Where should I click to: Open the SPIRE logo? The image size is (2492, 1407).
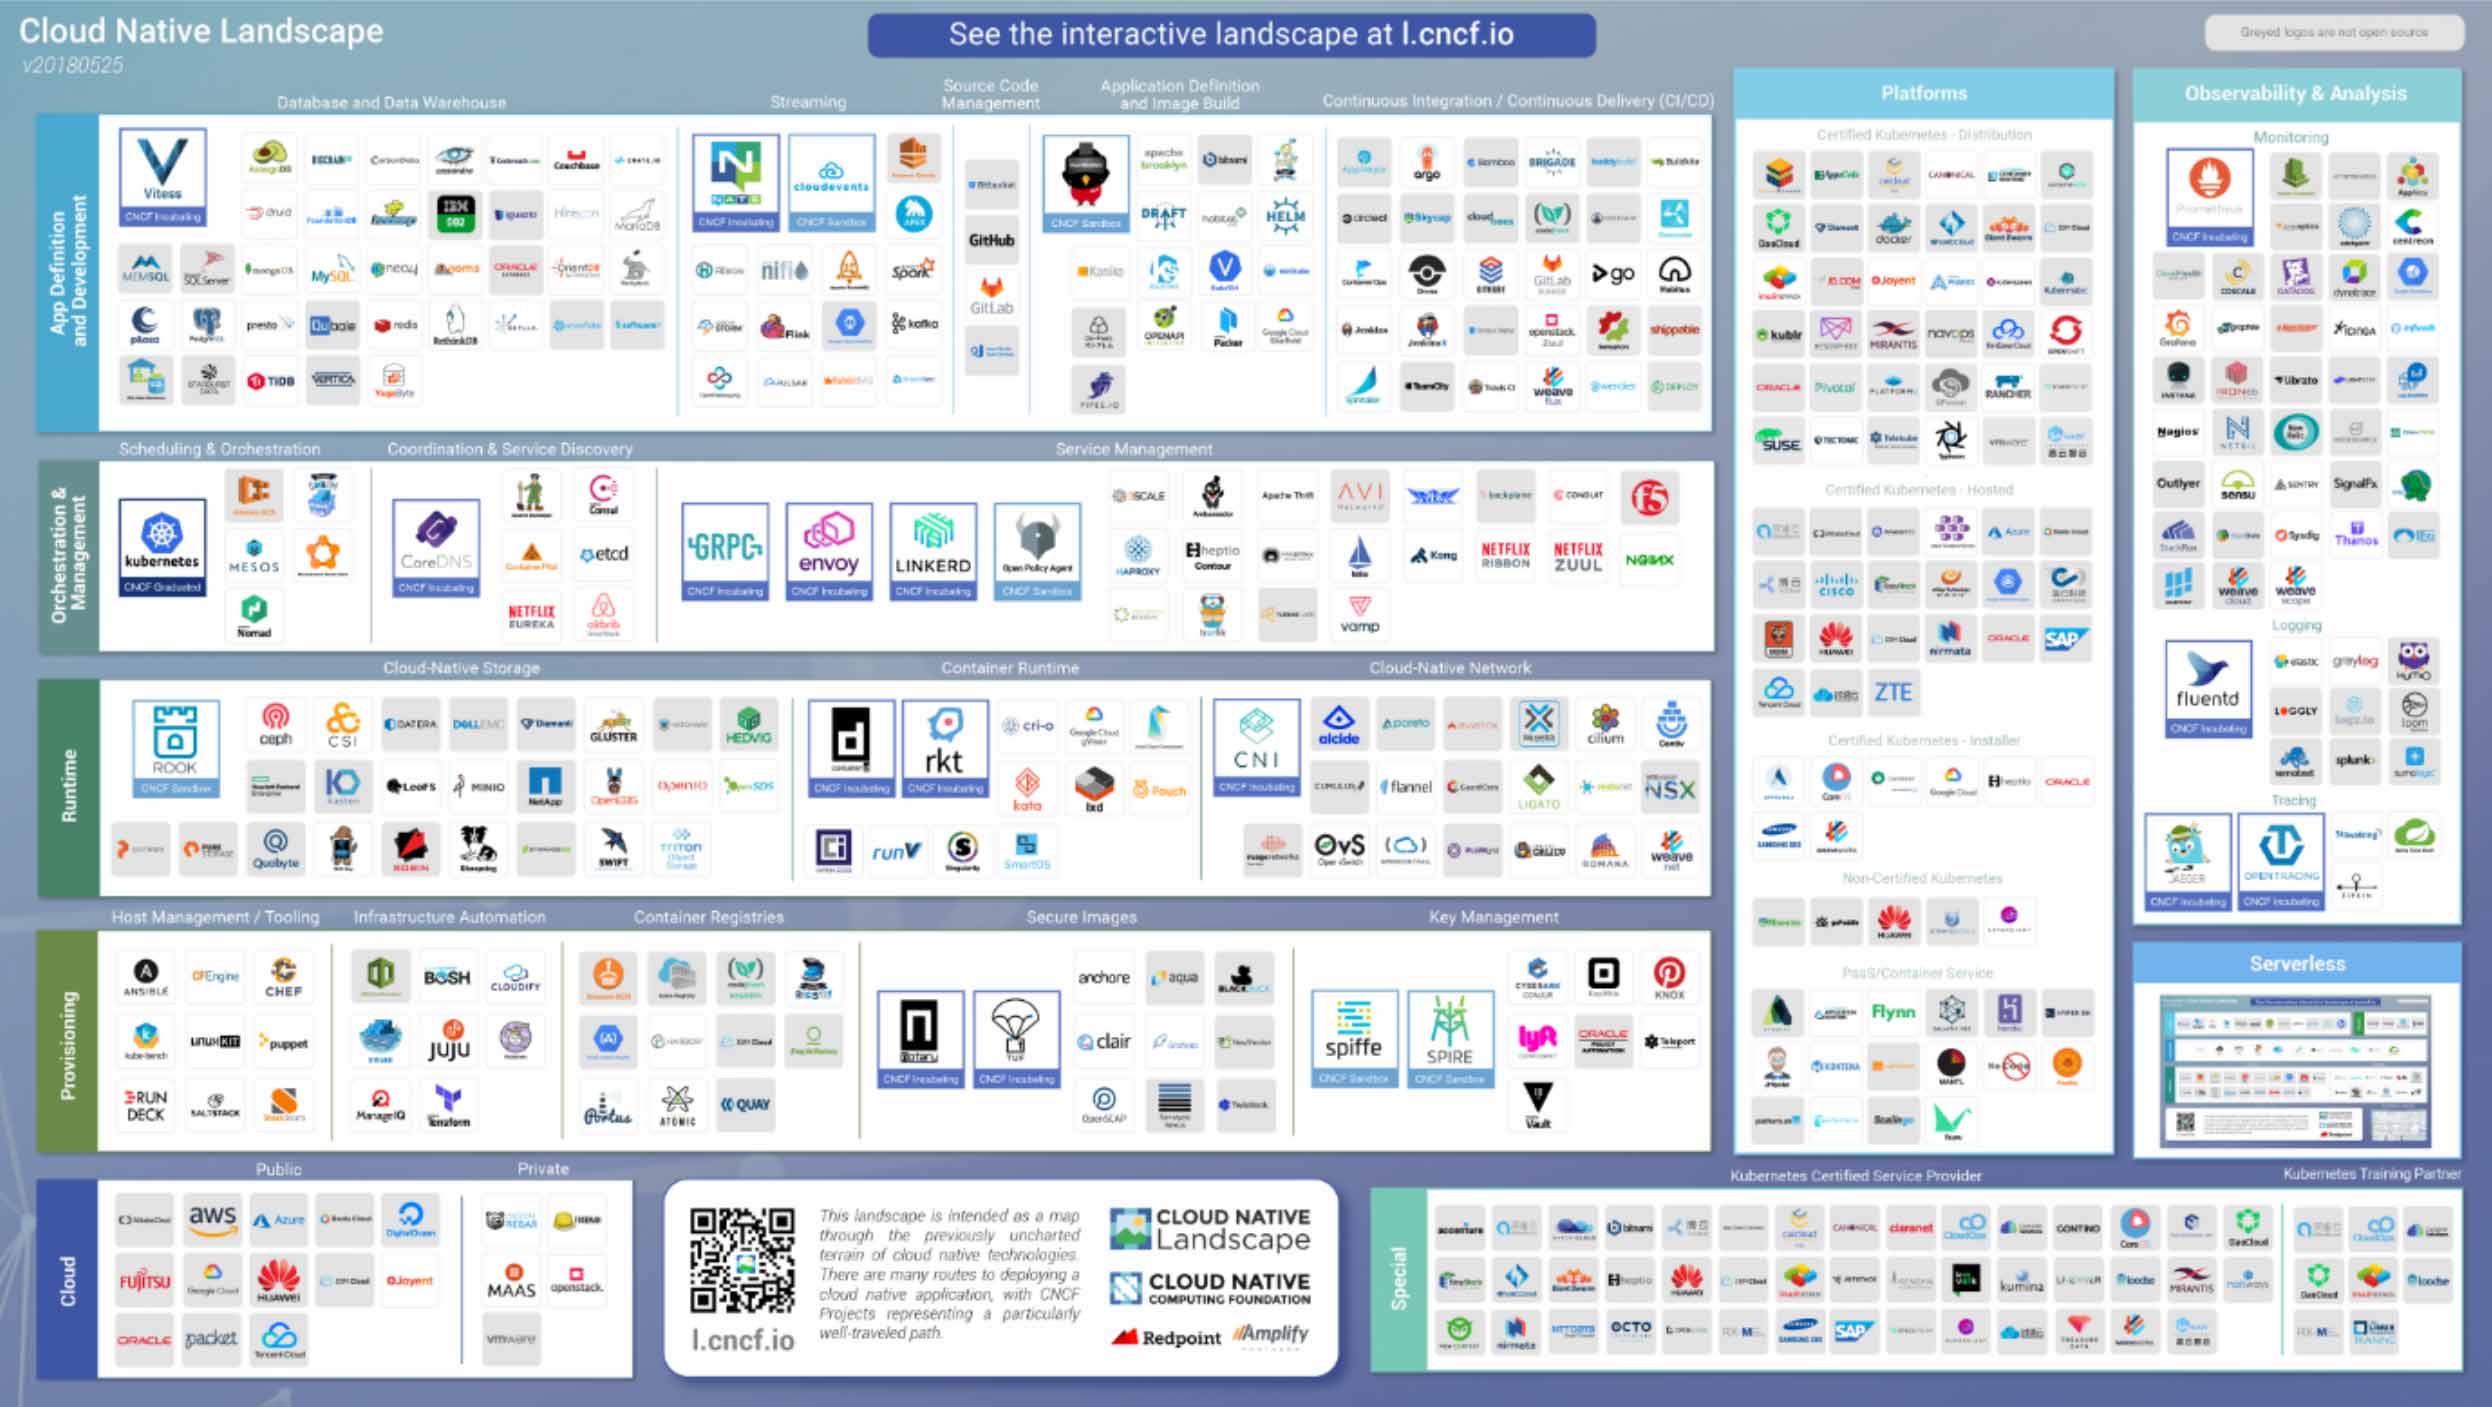coord(1449,1039)
